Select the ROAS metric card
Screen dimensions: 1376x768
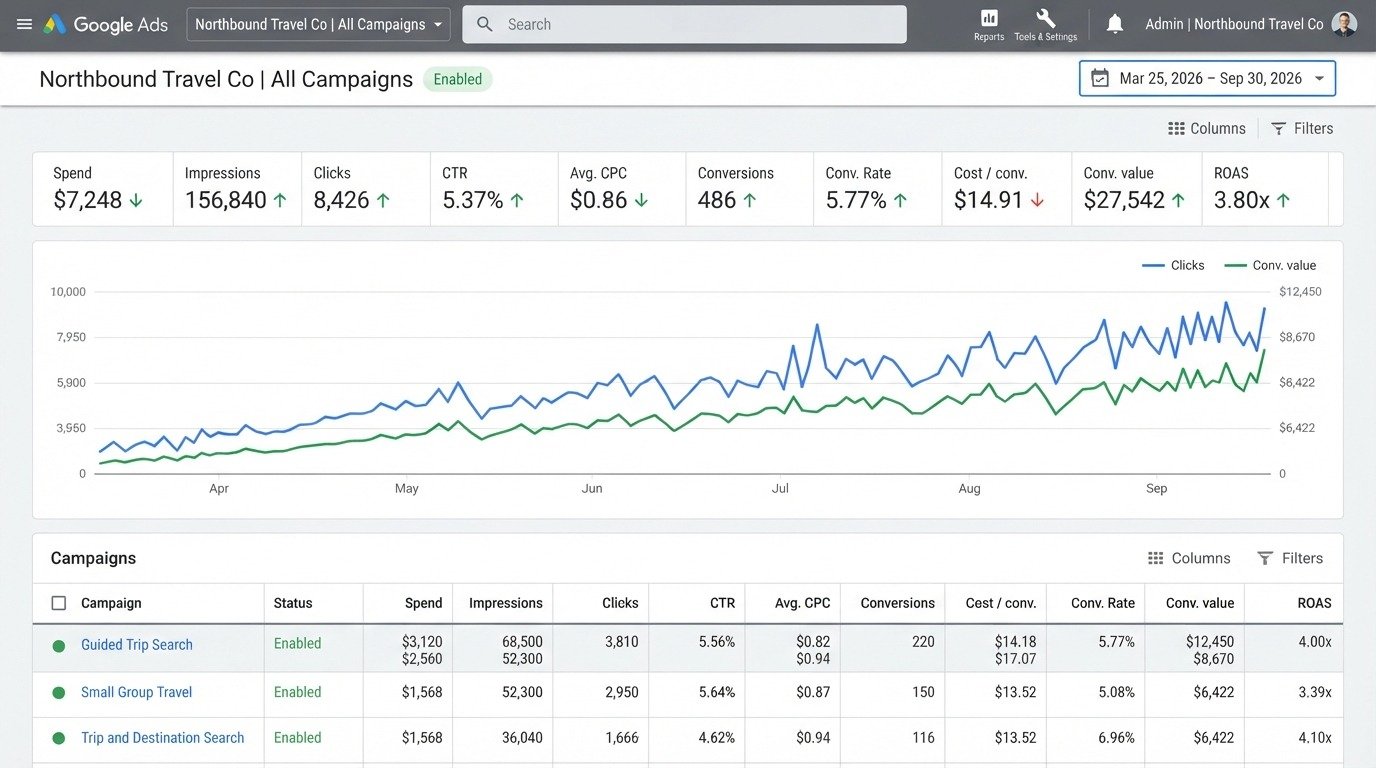coord(1265,188)
